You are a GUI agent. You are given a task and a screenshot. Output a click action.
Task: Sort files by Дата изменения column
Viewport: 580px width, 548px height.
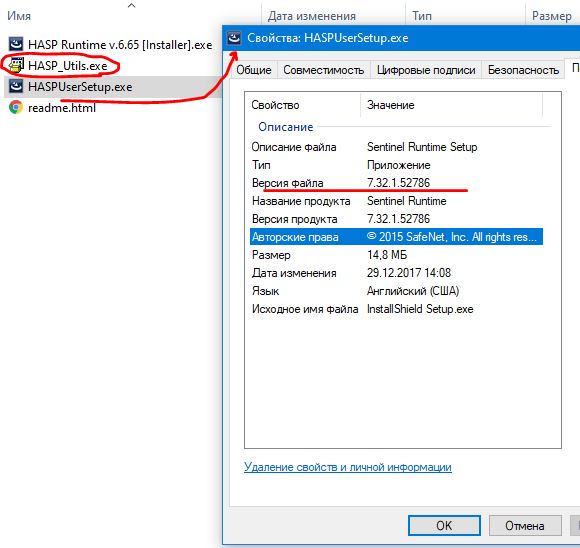point(312,16)
